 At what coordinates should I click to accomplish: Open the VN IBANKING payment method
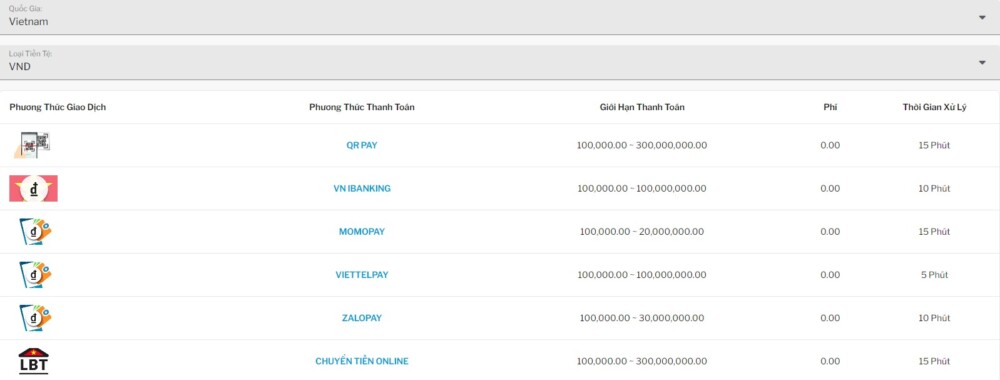[362, 189]
